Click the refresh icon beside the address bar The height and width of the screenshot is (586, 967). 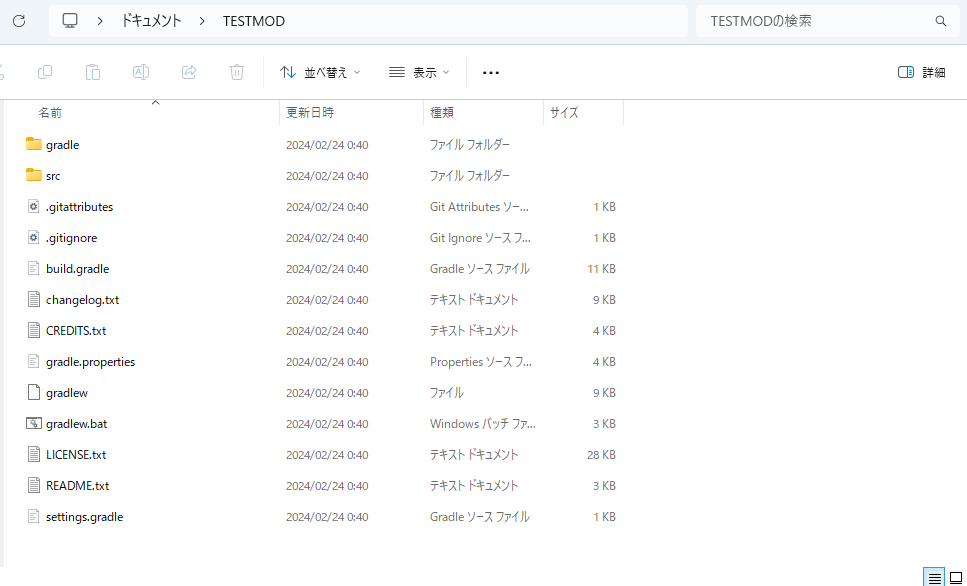[x=19, y=21]
